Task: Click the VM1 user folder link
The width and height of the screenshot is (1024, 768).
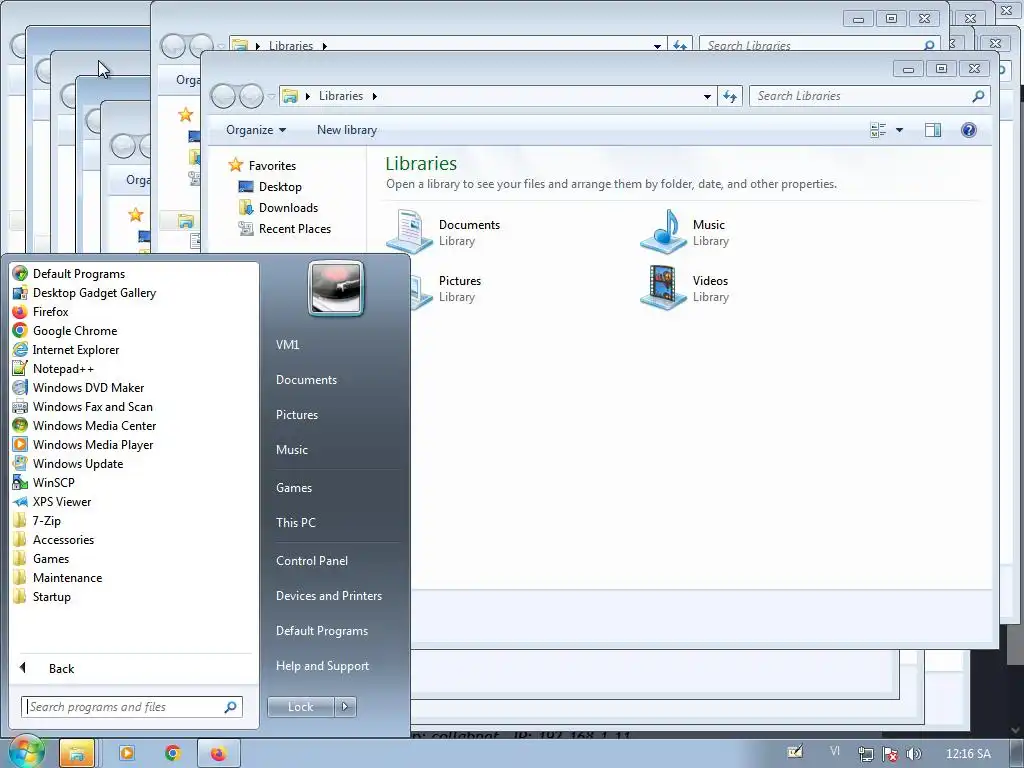Action: (x=287, y=345)
